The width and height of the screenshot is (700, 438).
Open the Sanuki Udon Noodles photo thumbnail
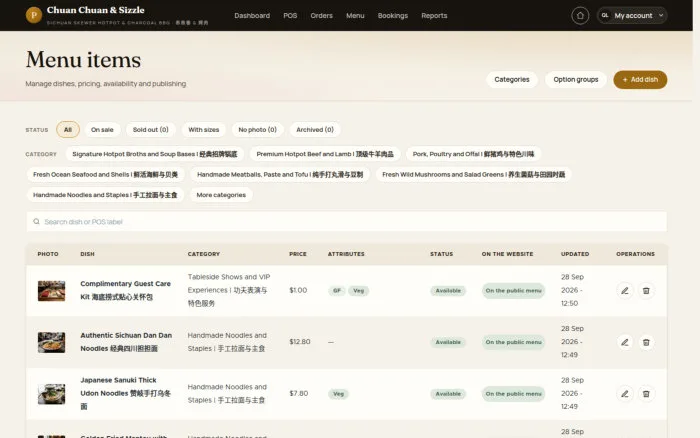(51, 394)
